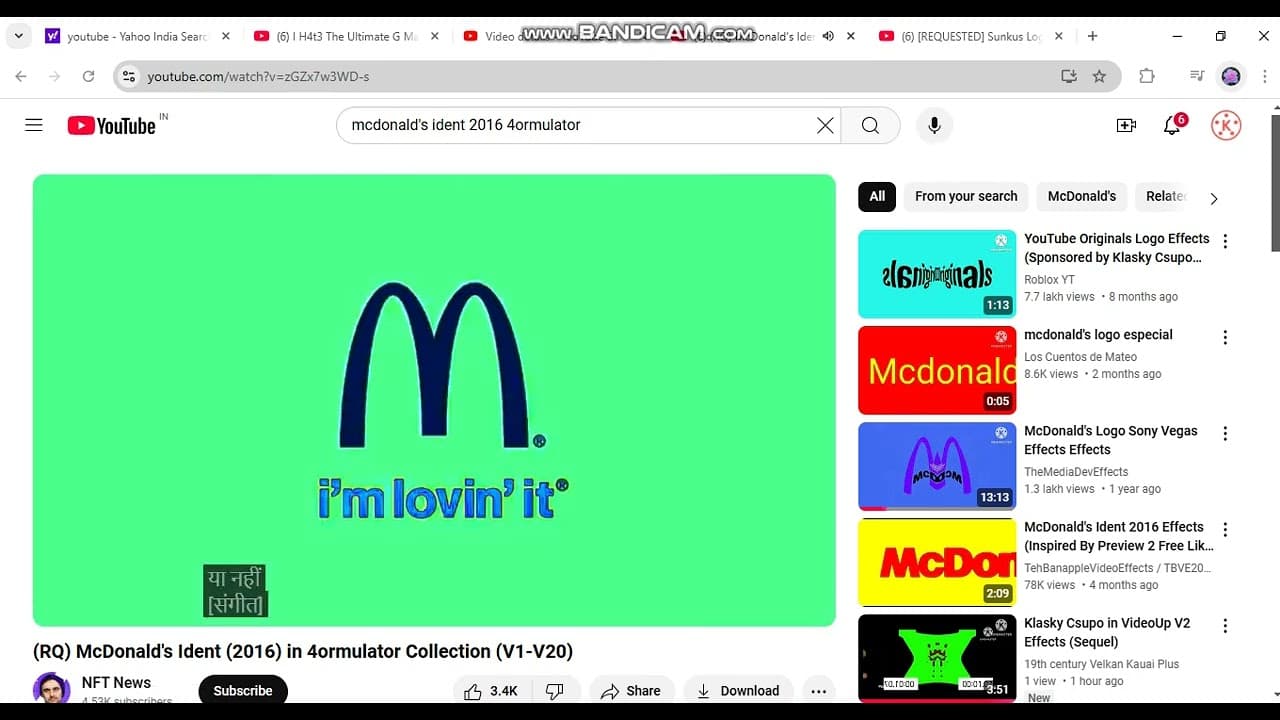The height and width of the screenshot is (720, 1280).
Task: View site information icon in address bar
Action: coord(127,76)
